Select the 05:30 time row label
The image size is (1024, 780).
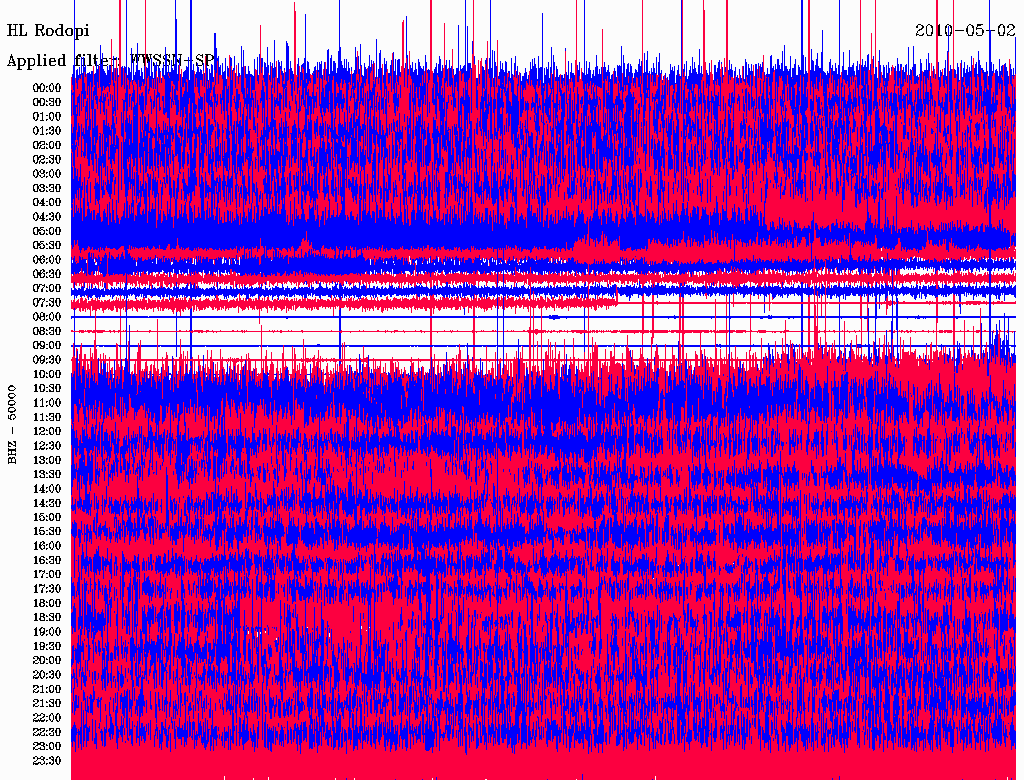pyautogui.click(x=47, y=245)
